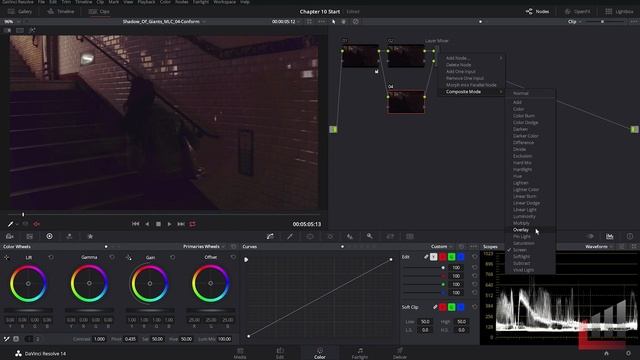Select the eyedropper qualifier picker tool
The width and height of the screenshot is (640, 360).
click(x=11, y=224)
